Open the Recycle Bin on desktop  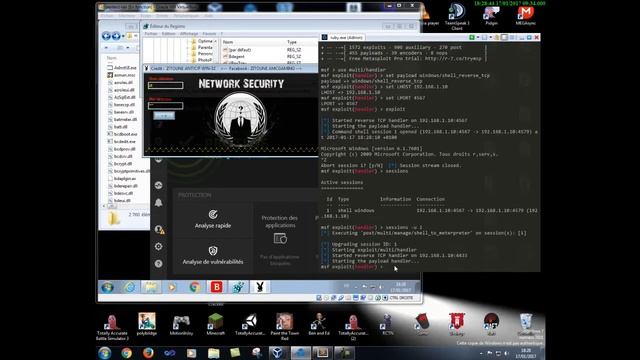pyautogui.click(x=526, y=325)
